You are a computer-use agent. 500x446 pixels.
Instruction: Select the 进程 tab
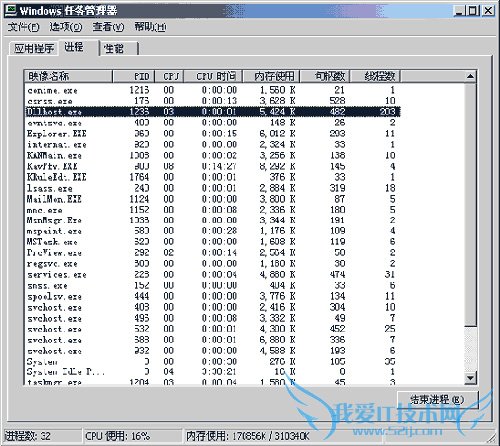pyautogui.click(x=79, y=47)
